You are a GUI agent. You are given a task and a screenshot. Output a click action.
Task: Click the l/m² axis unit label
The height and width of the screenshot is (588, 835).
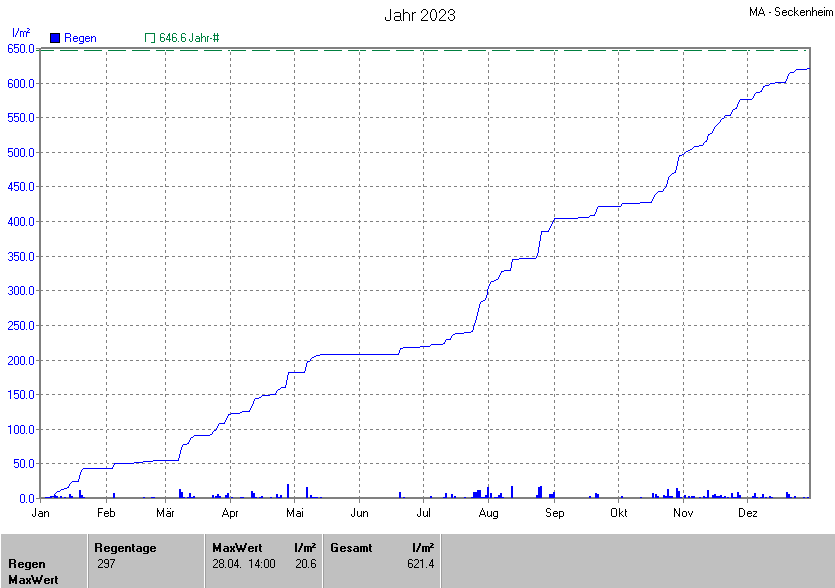(x=20, y=34)
